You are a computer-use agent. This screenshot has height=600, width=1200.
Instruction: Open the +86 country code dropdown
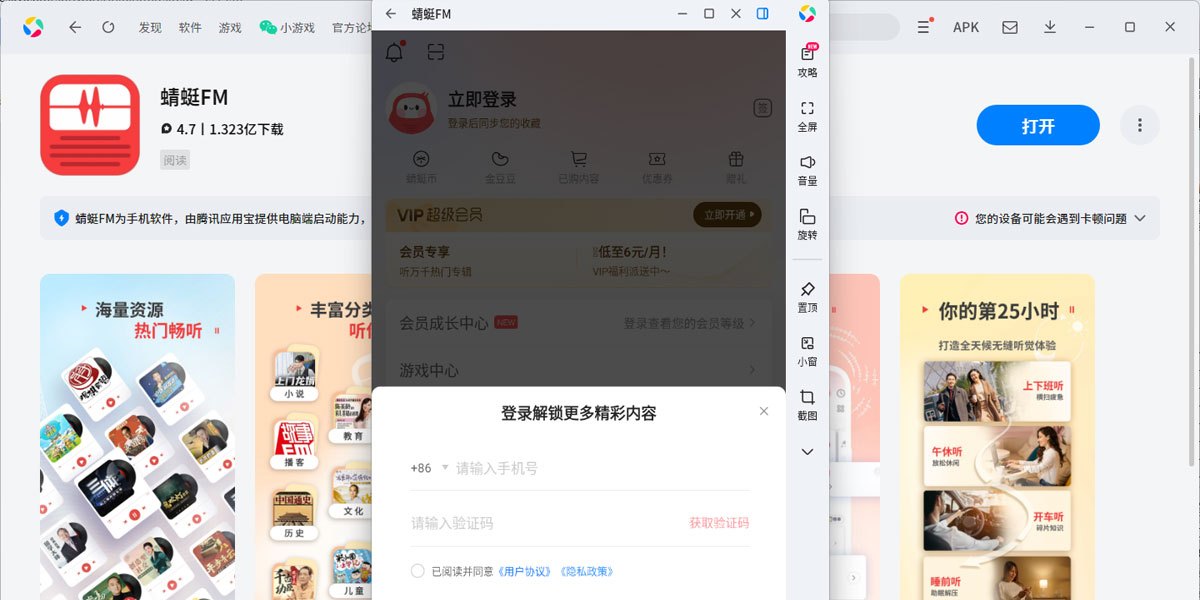click(427, 467)
